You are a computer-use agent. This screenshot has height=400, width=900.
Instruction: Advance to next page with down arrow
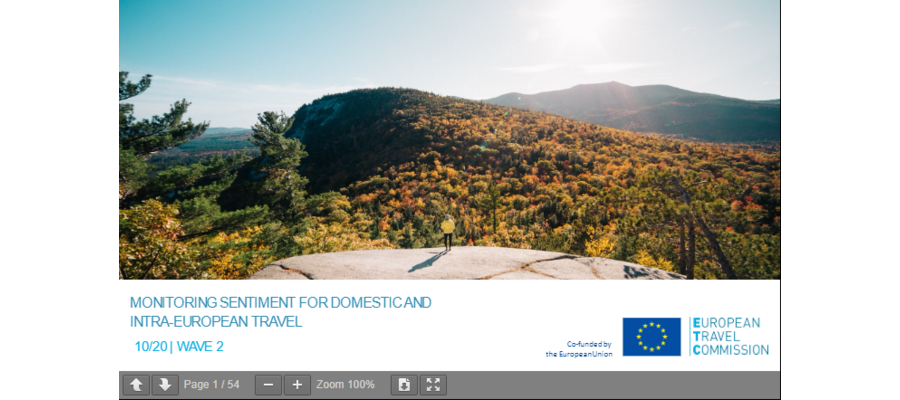pos(165,385)
